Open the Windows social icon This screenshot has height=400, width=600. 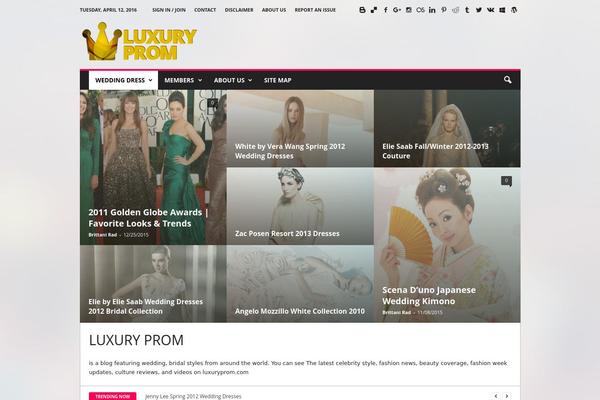click(502, 10)
